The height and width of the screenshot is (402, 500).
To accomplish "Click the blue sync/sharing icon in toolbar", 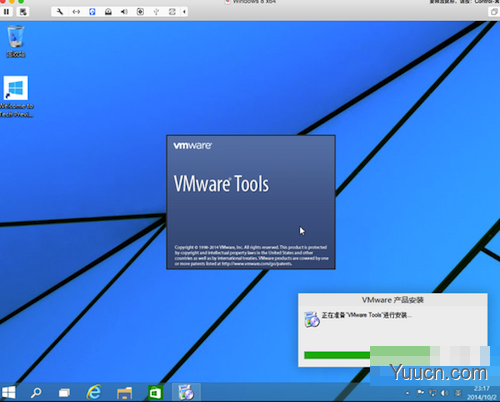I will coord(92,12).
